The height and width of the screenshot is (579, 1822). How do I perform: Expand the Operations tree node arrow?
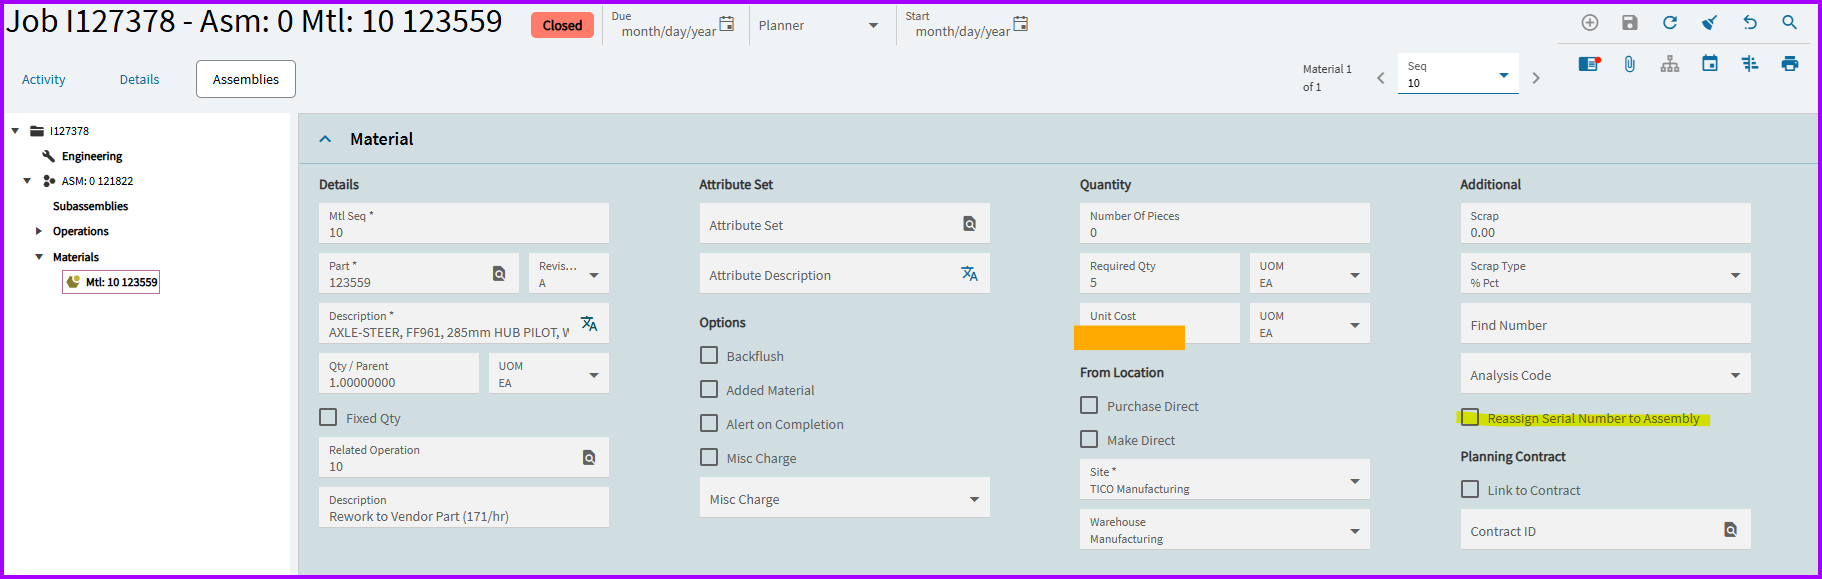click(x=39, y=231)
